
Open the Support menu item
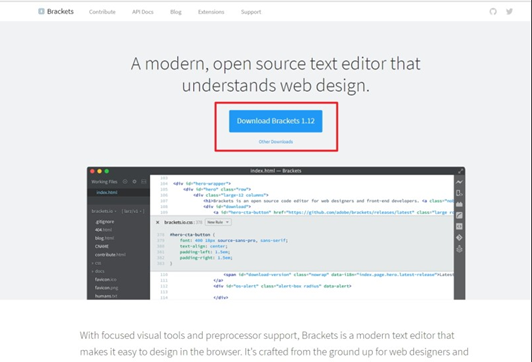tap(251, 12)
